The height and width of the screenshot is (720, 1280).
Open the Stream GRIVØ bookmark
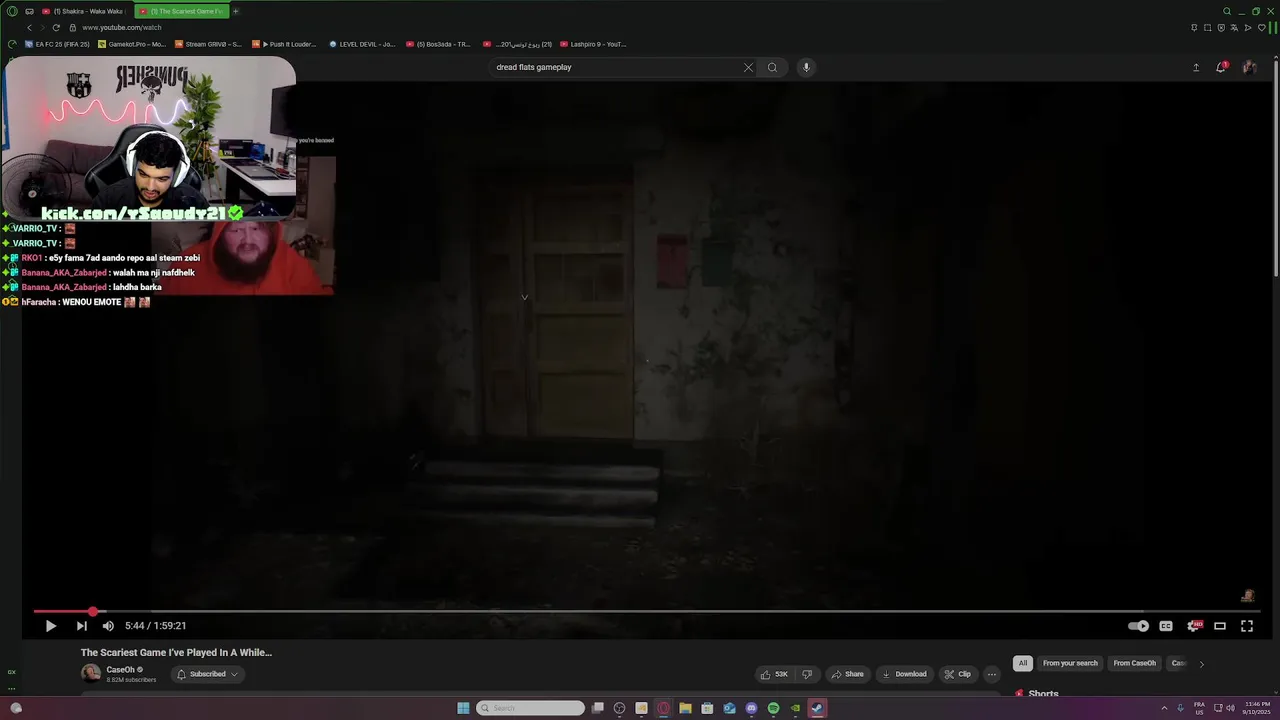click(x=208, y=44)
